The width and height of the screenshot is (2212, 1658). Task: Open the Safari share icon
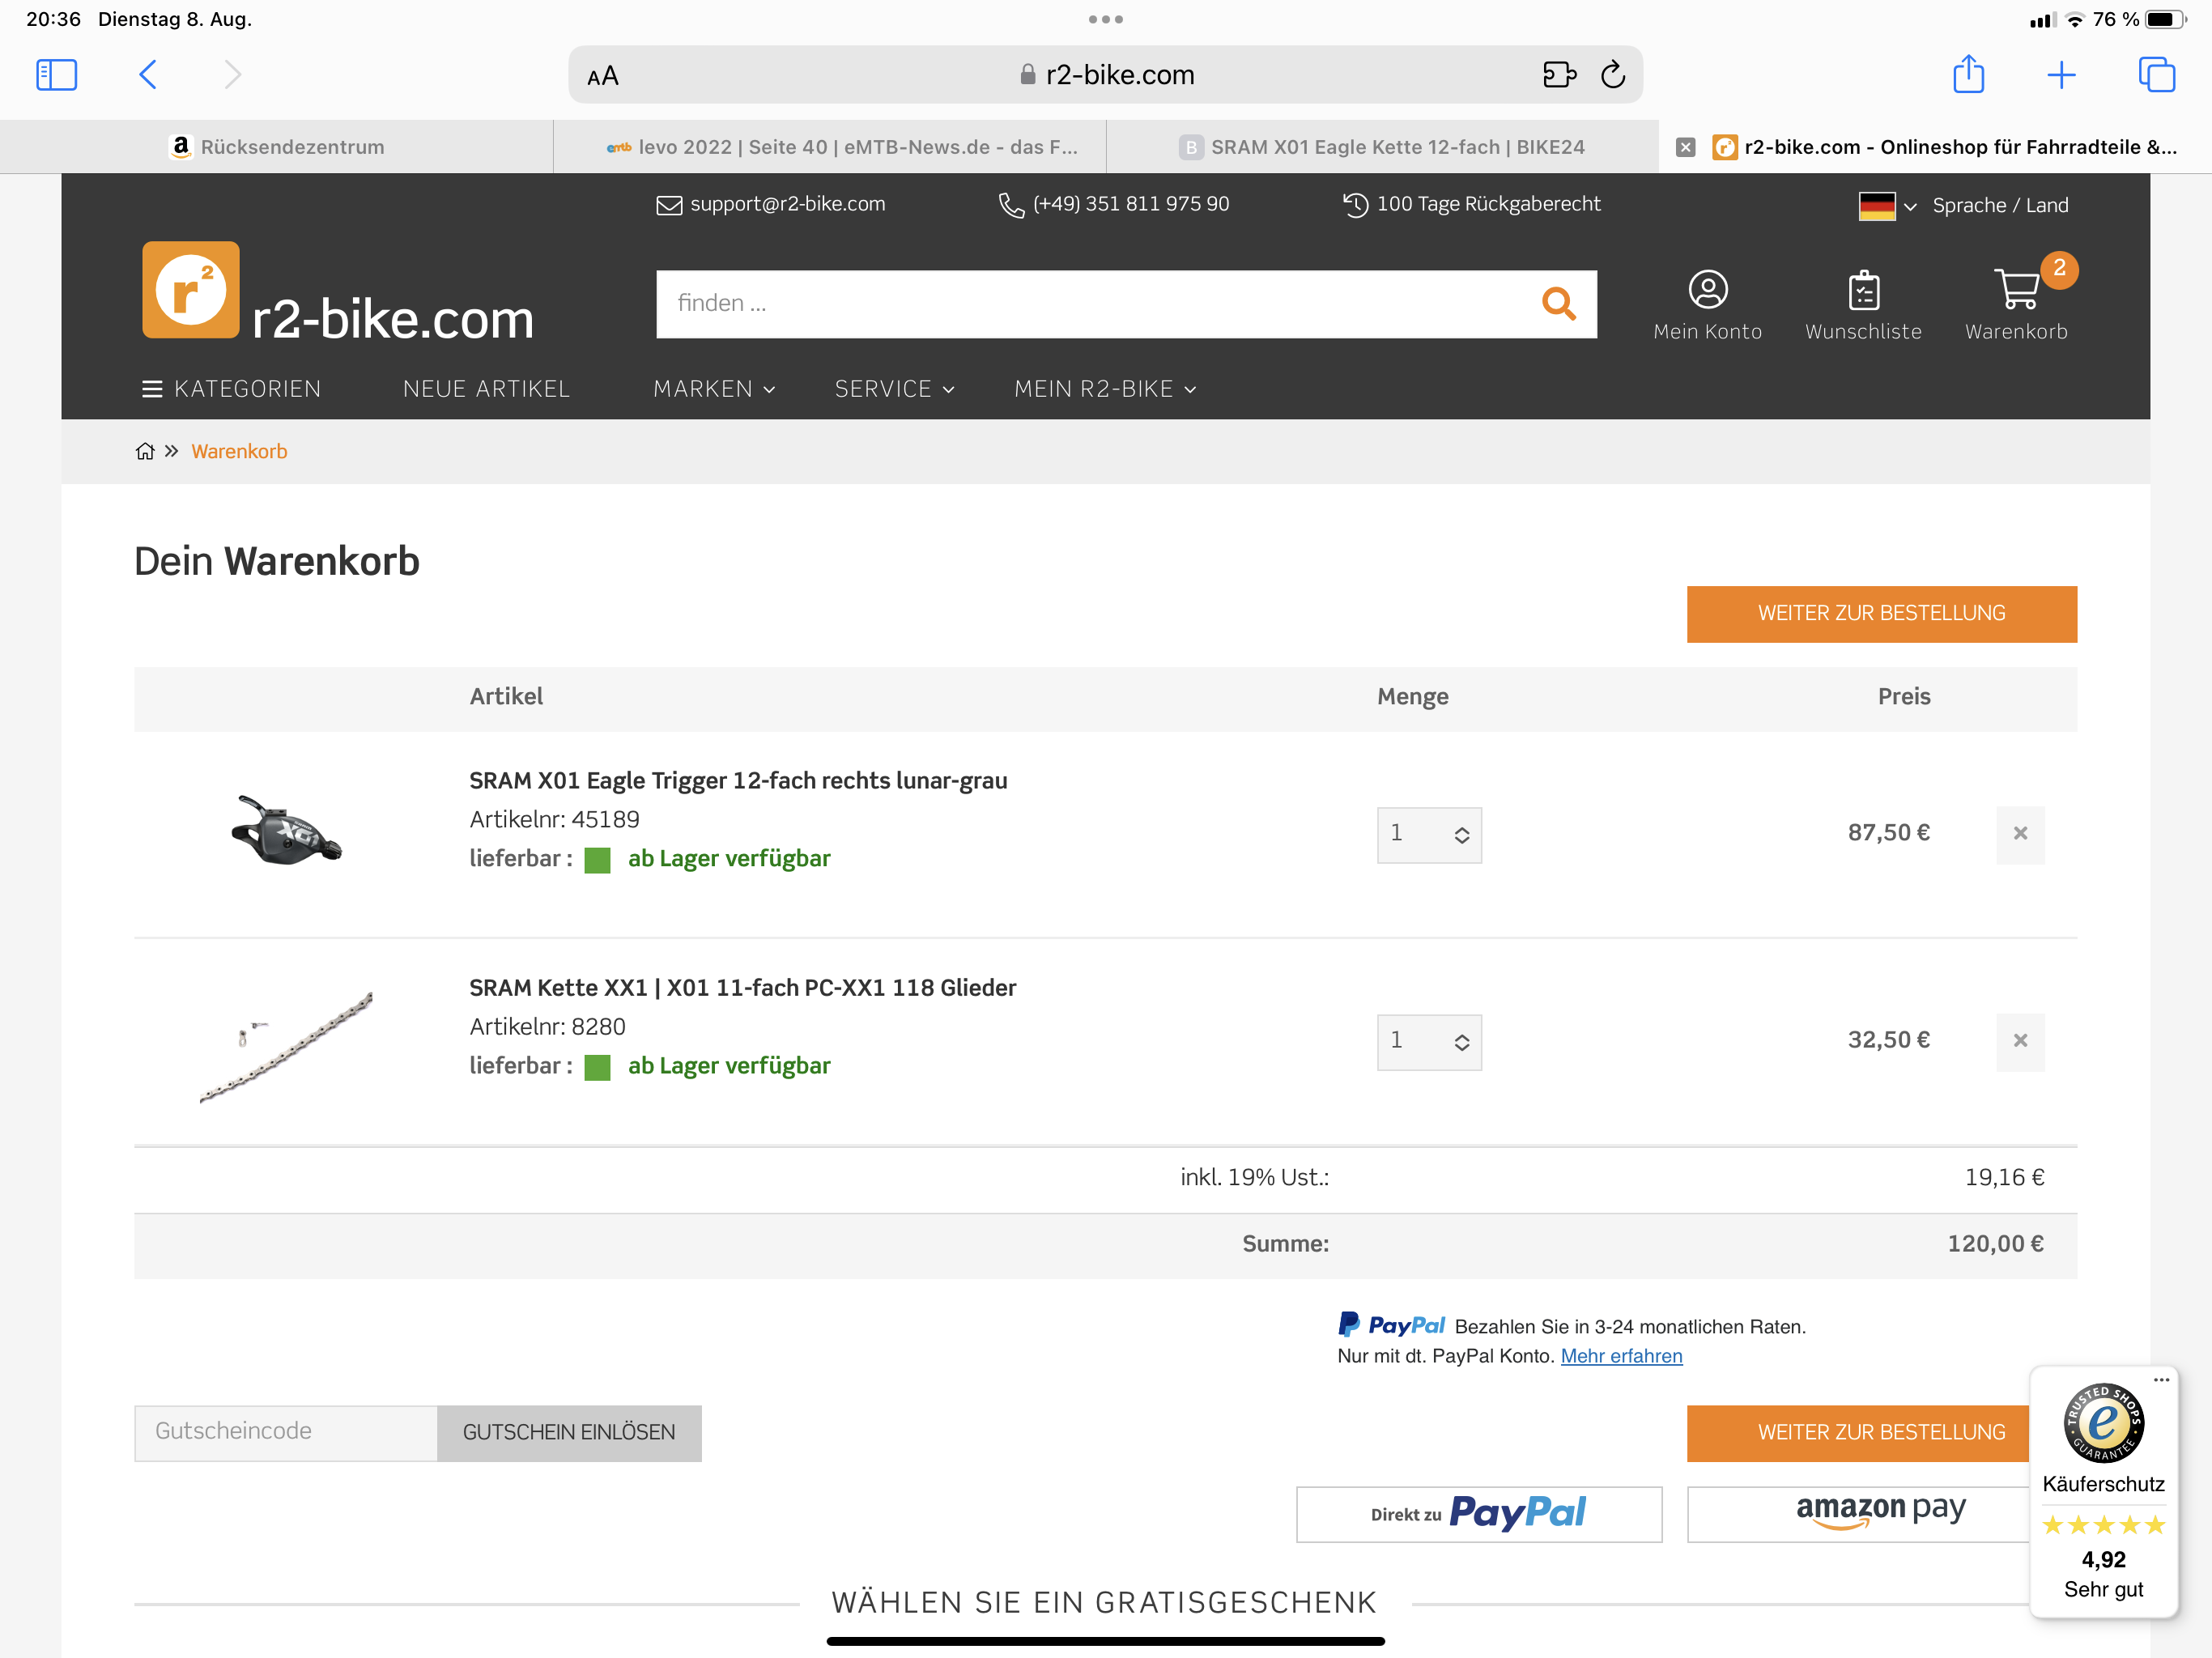(x=1968, y=75)
